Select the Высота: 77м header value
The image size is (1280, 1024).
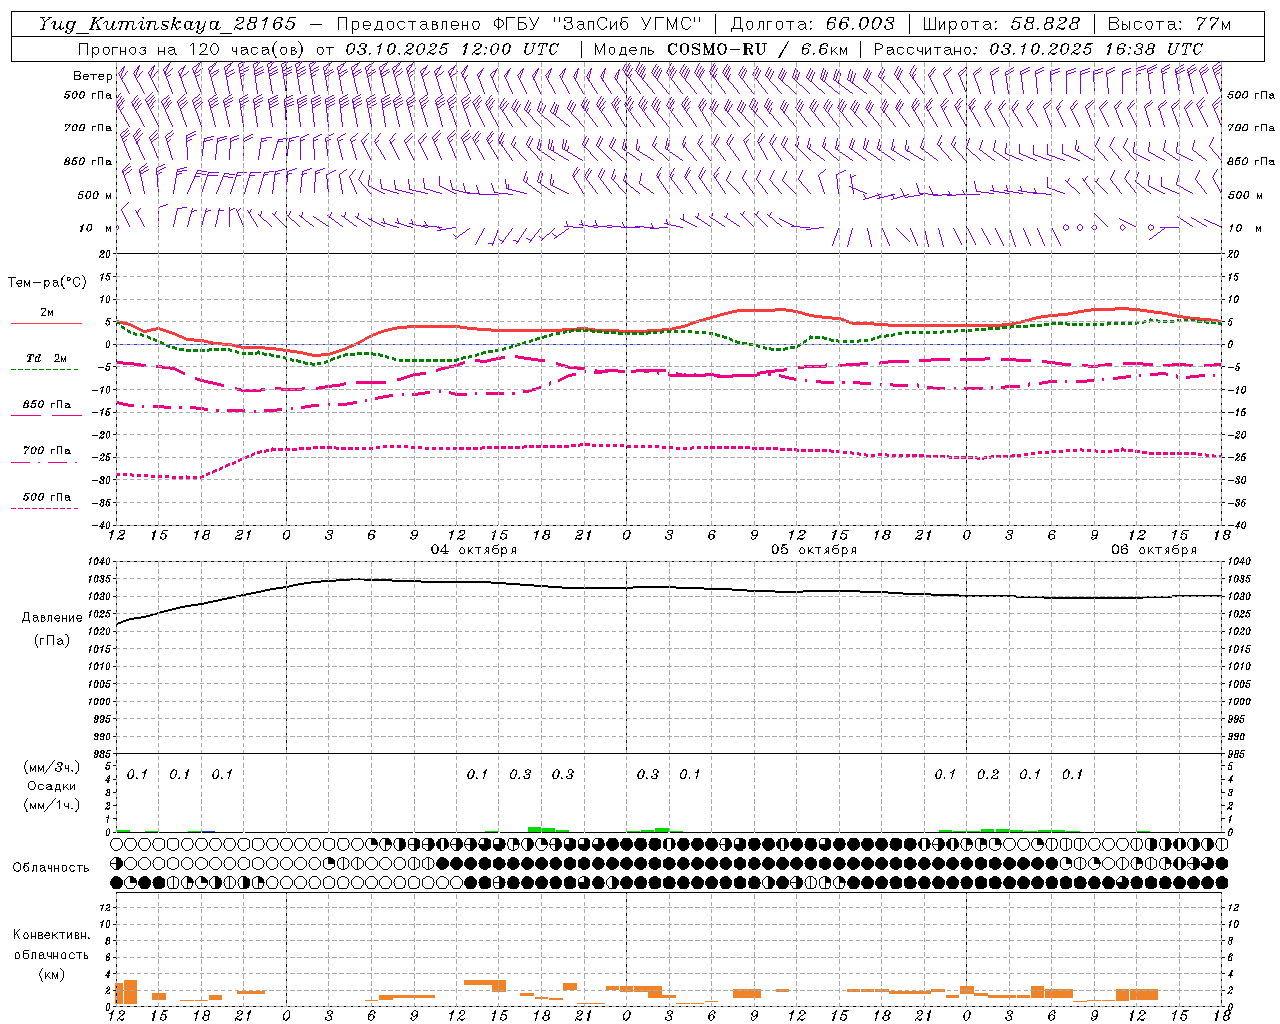(x=1169, y=24)
